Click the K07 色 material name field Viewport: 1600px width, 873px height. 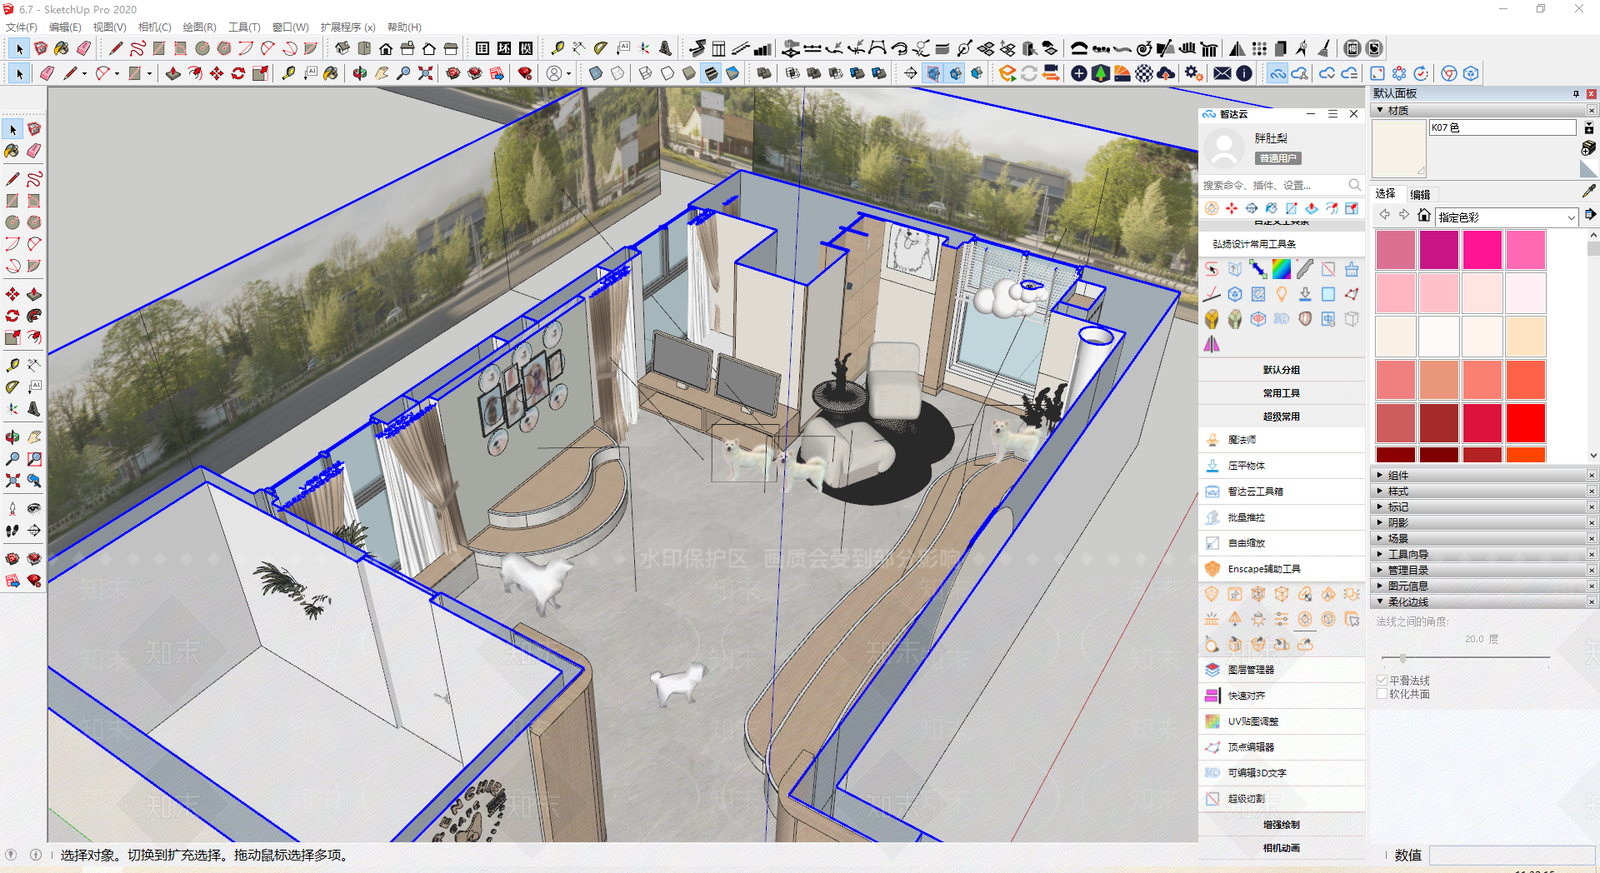tap(1502, 128)
